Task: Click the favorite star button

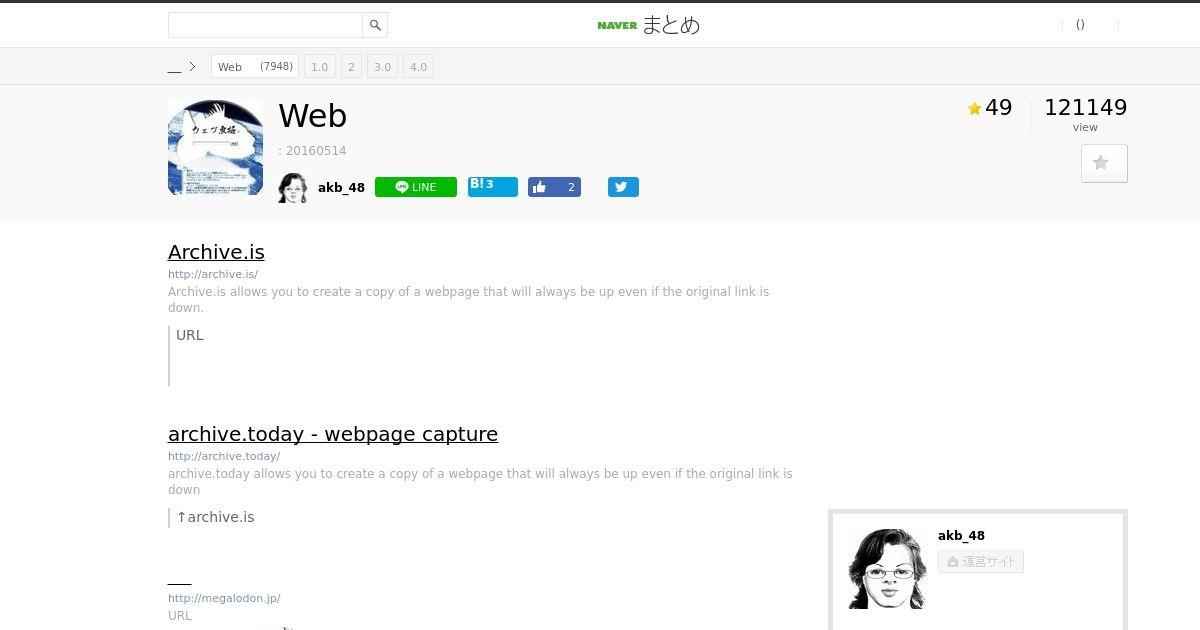Action: [x=1104, y=163]
